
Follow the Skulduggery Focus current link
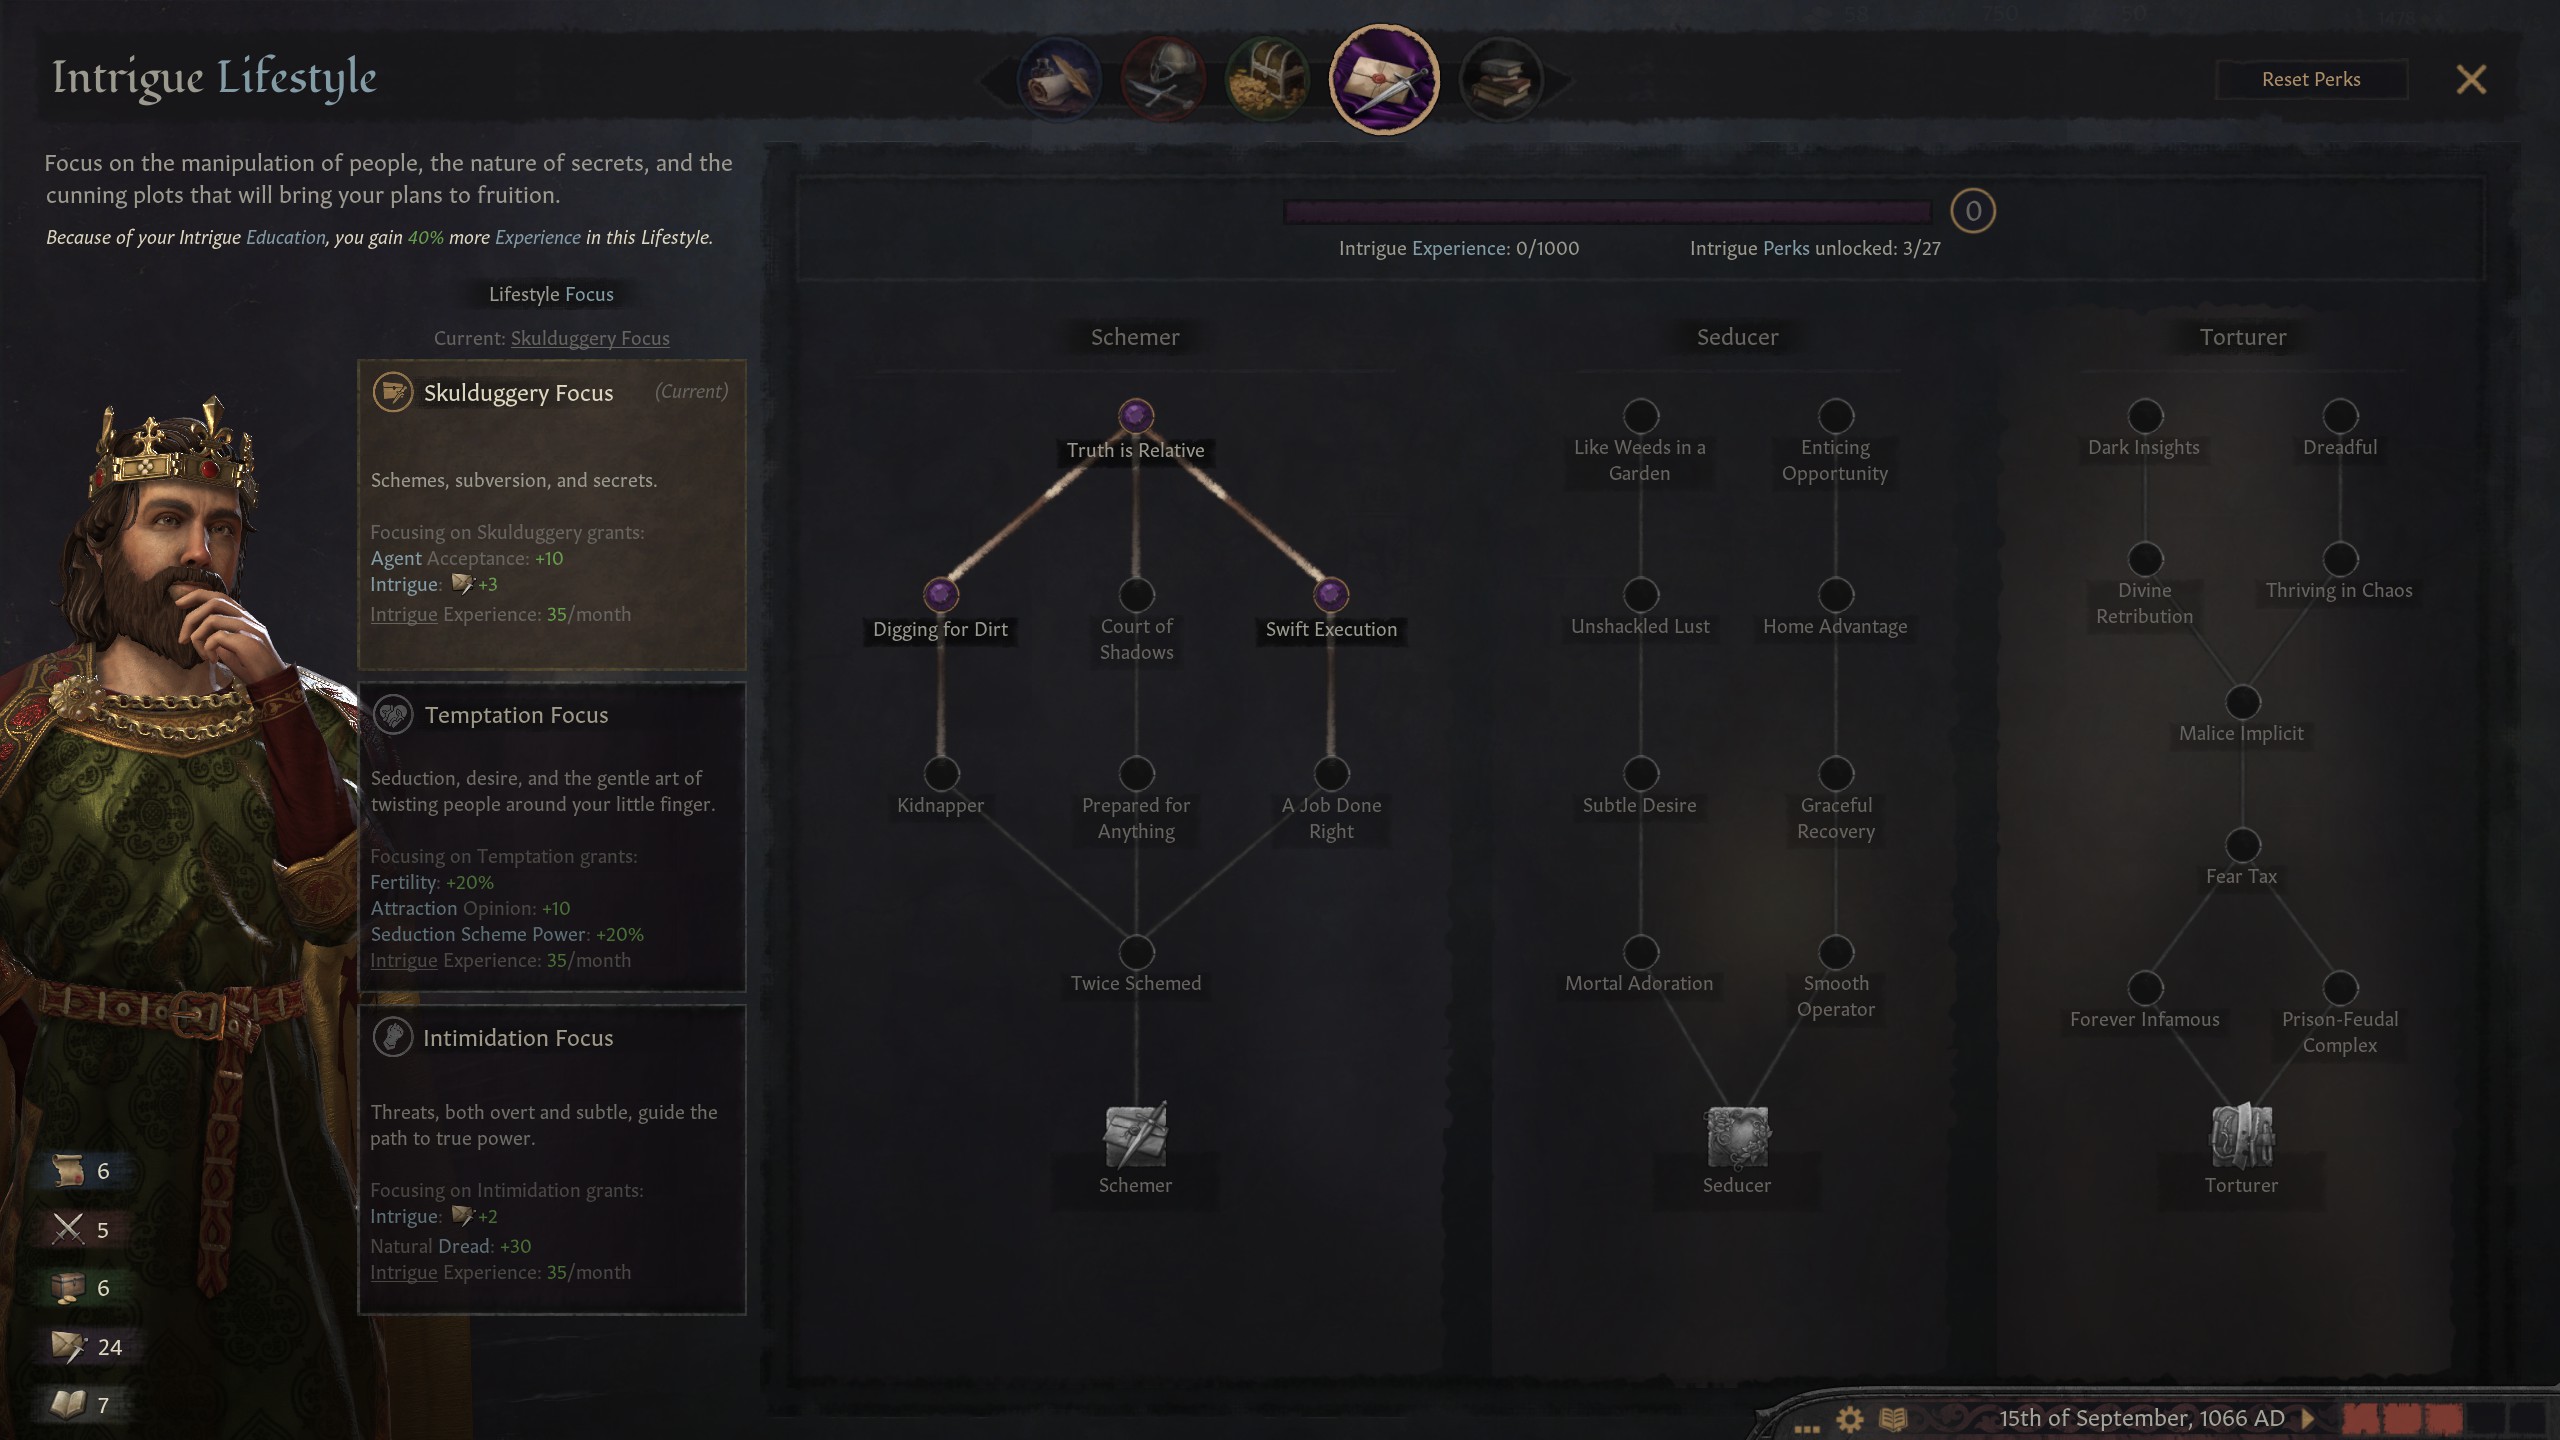pyautogui.click(x=590, y=338)
